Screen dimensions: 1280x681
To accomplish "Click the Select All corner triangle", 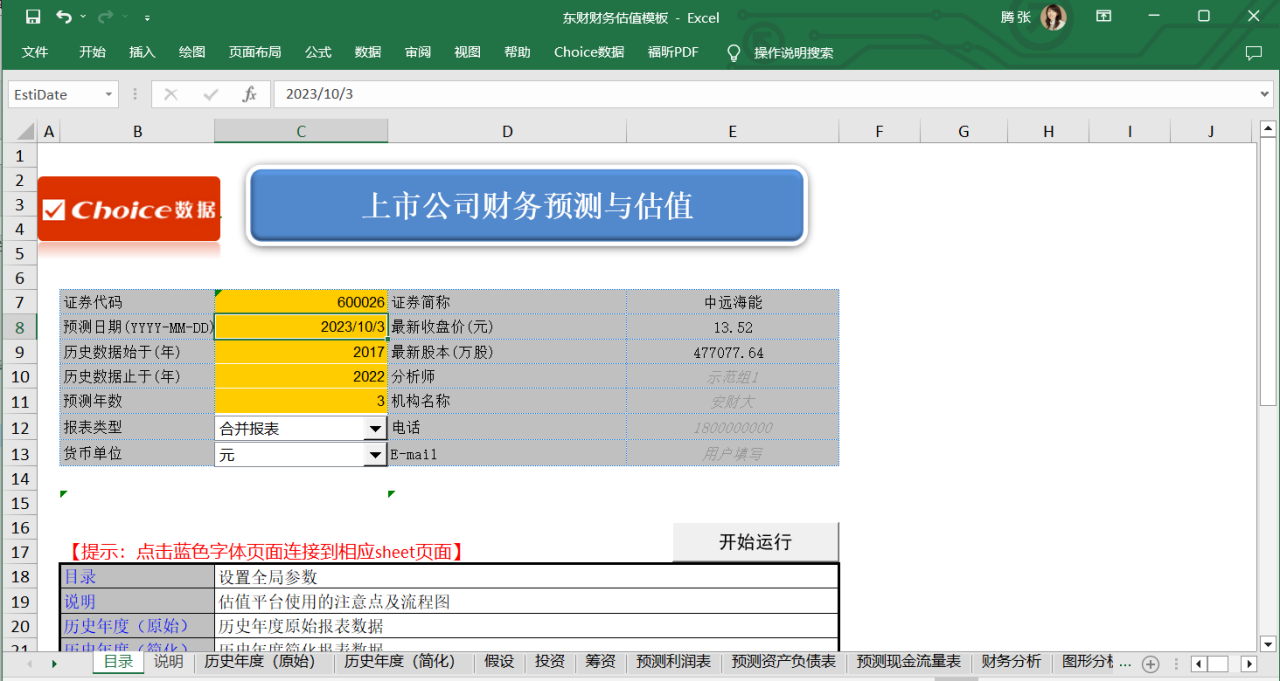I will (x=22, y=132).
